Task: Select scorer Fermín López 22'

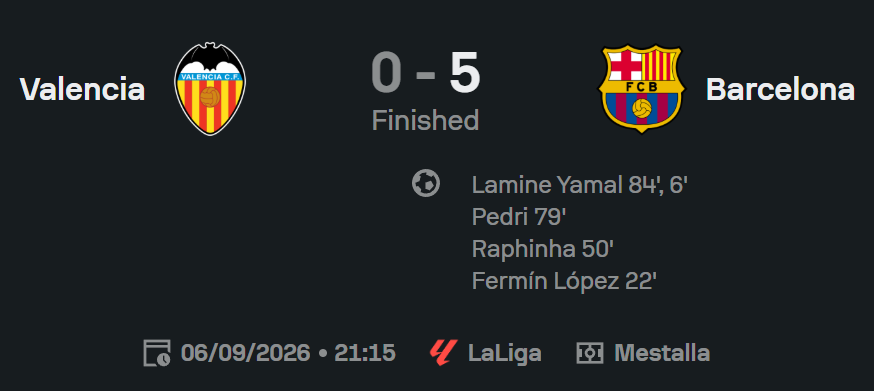Action: pyautogui.click(x=565, y=281)
